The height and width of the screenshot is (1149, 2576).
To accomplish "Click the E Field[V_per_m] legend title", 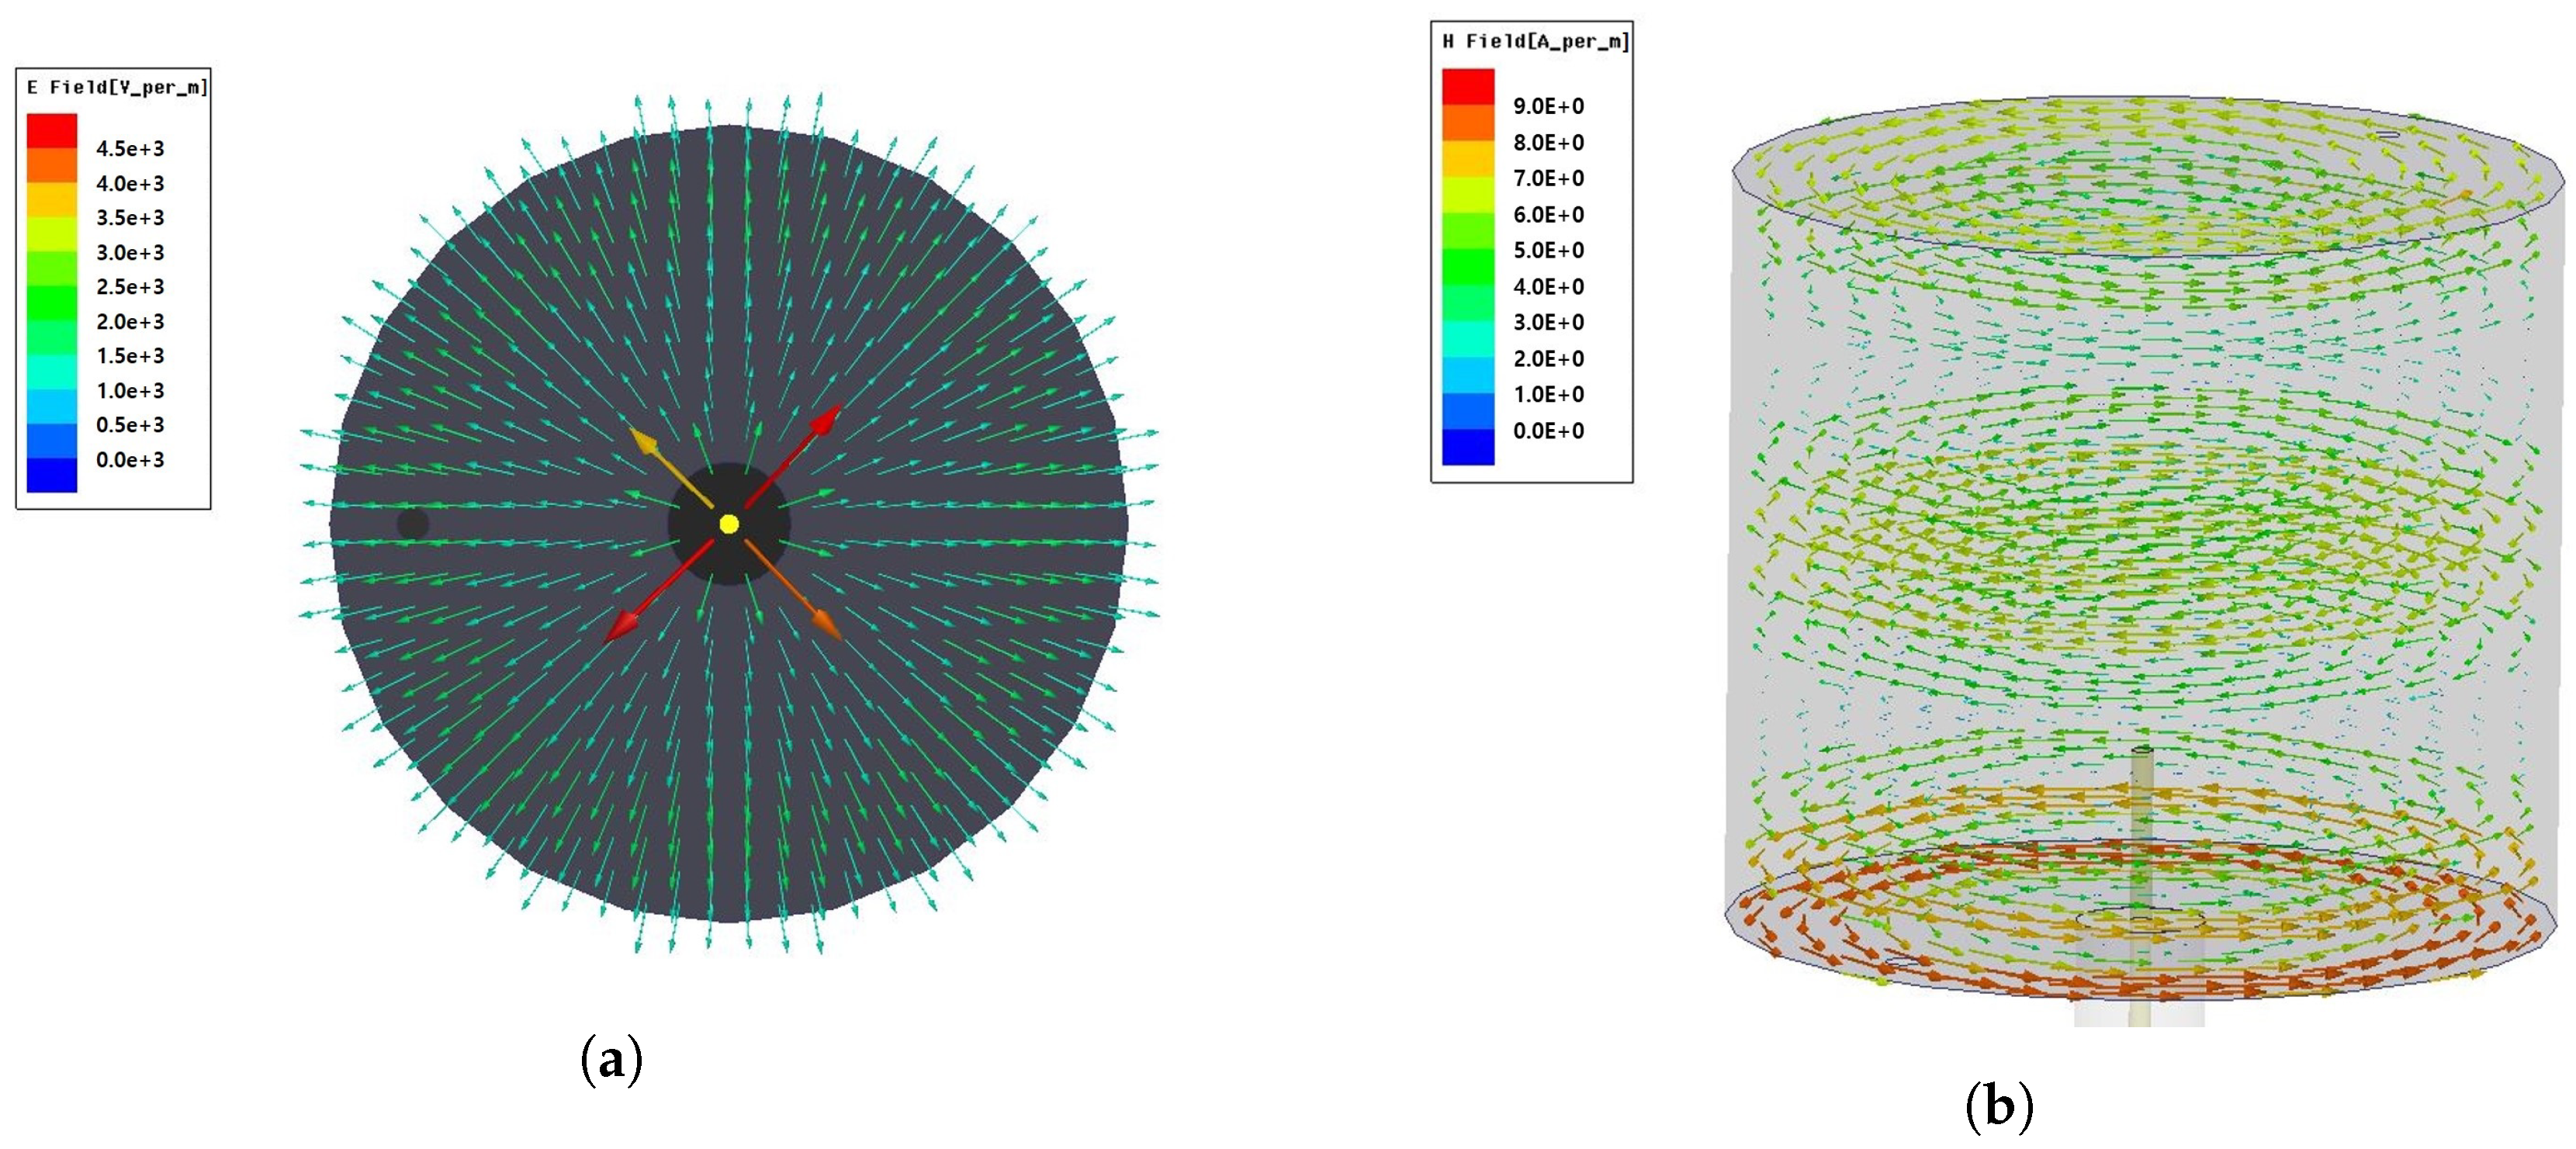I will (117, 88).
